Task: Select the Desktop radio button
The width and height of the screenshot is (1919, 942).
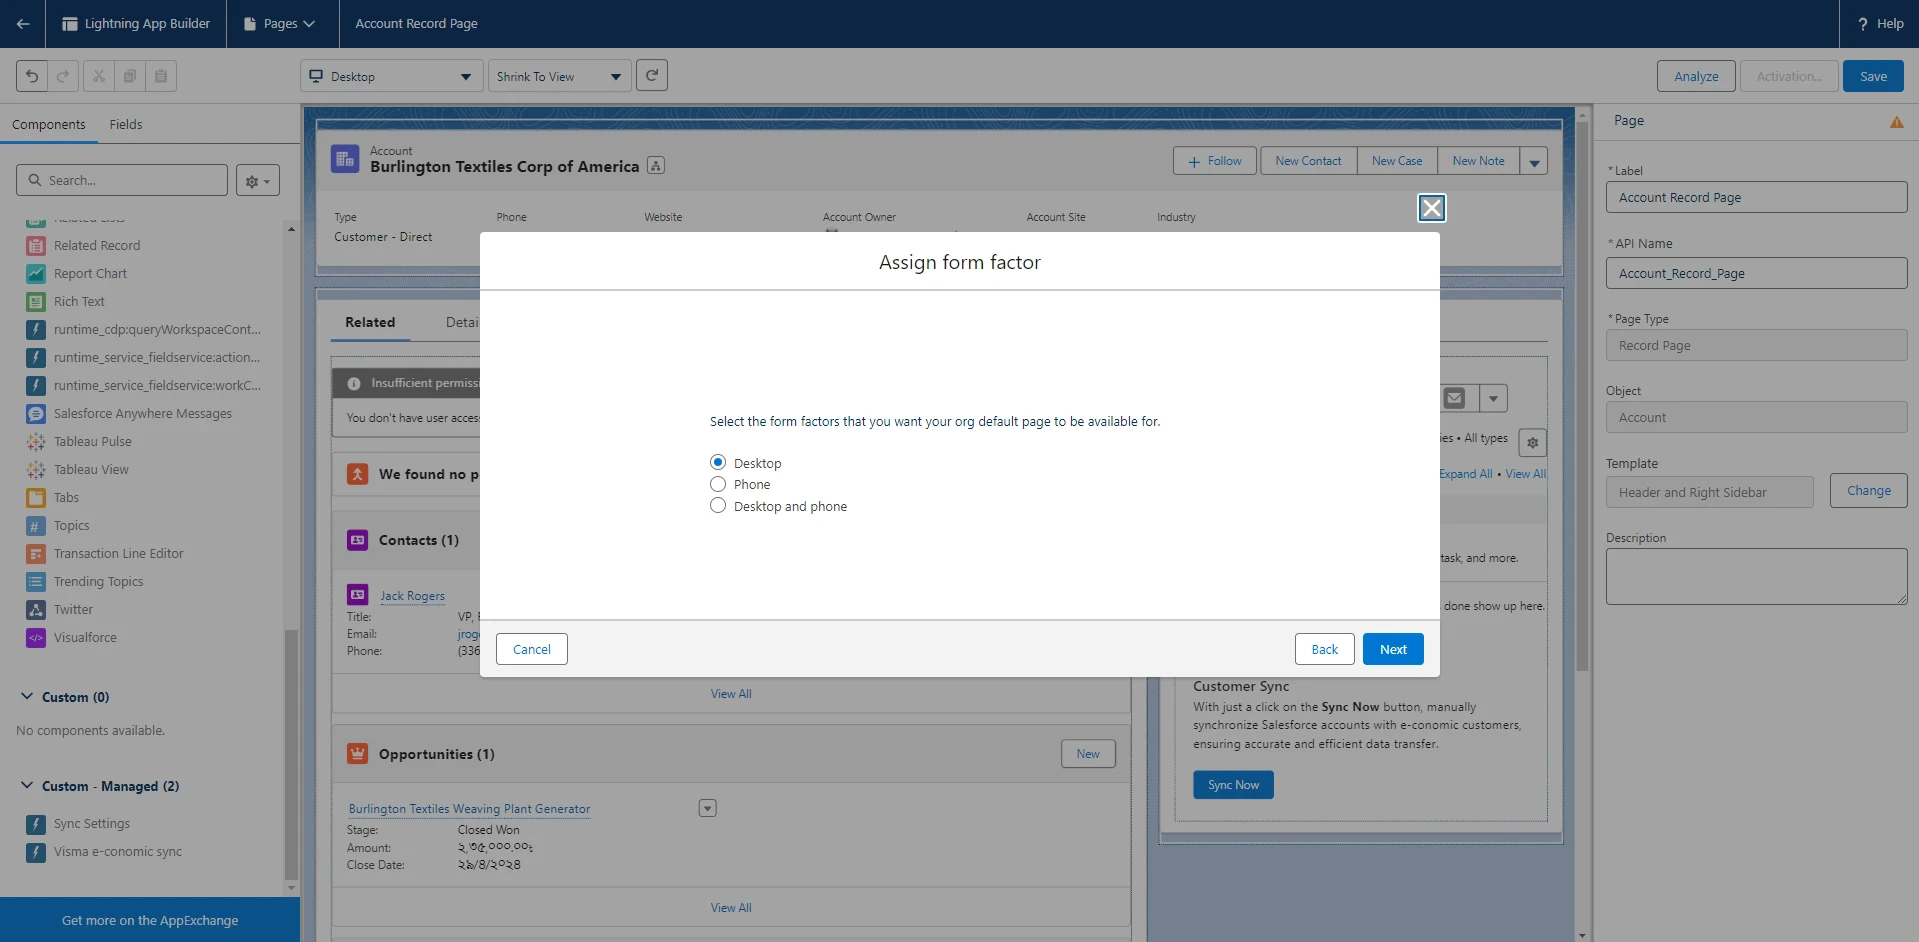Action: pos(718,462)
